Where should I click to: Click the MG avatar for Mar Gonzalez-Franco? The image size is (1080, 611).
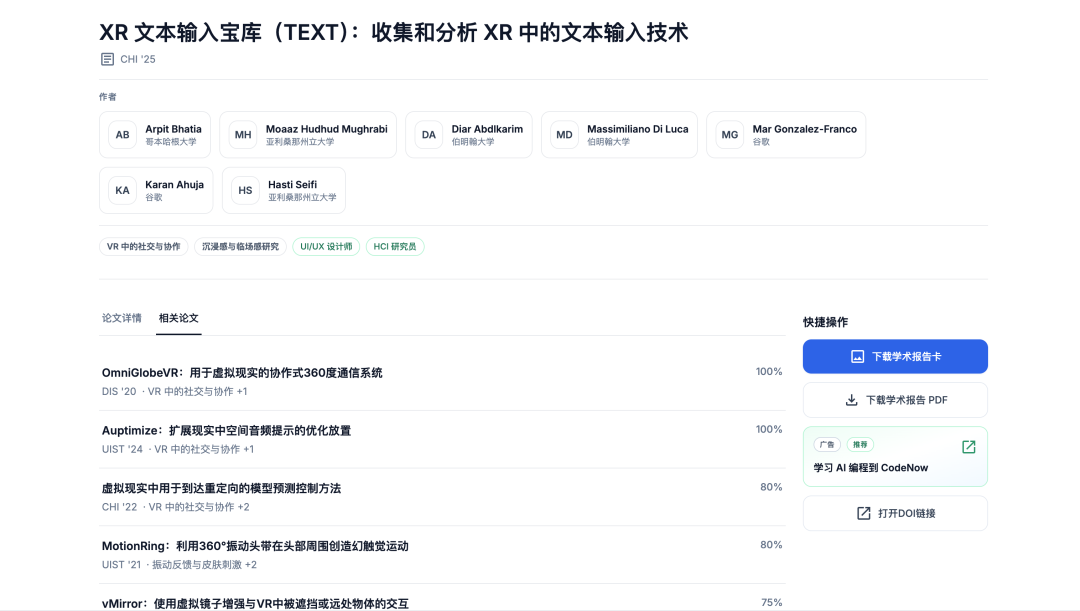pyautogui.click(x=730, y=135)
